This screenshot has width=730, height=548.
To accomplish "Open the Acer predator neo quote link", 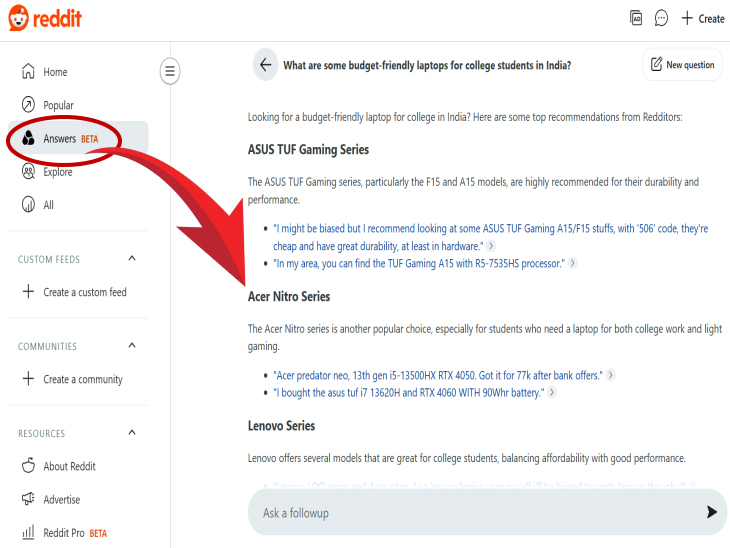I will [438, 375].
